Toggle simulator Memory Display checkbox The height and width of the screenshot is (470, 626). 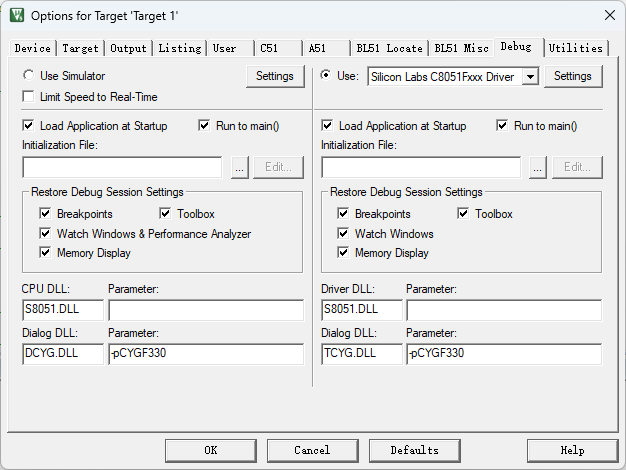point(45,252)
